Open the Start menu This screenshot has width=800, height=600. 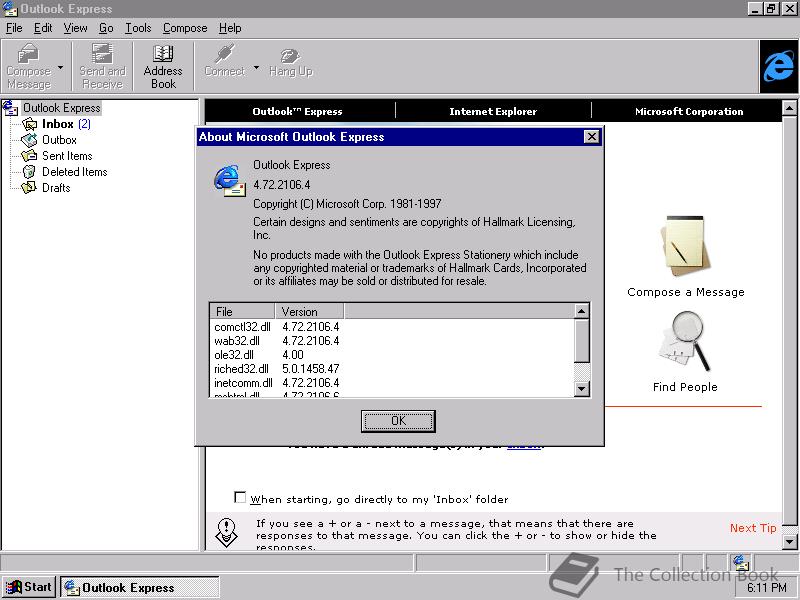[x=29, y=587]
